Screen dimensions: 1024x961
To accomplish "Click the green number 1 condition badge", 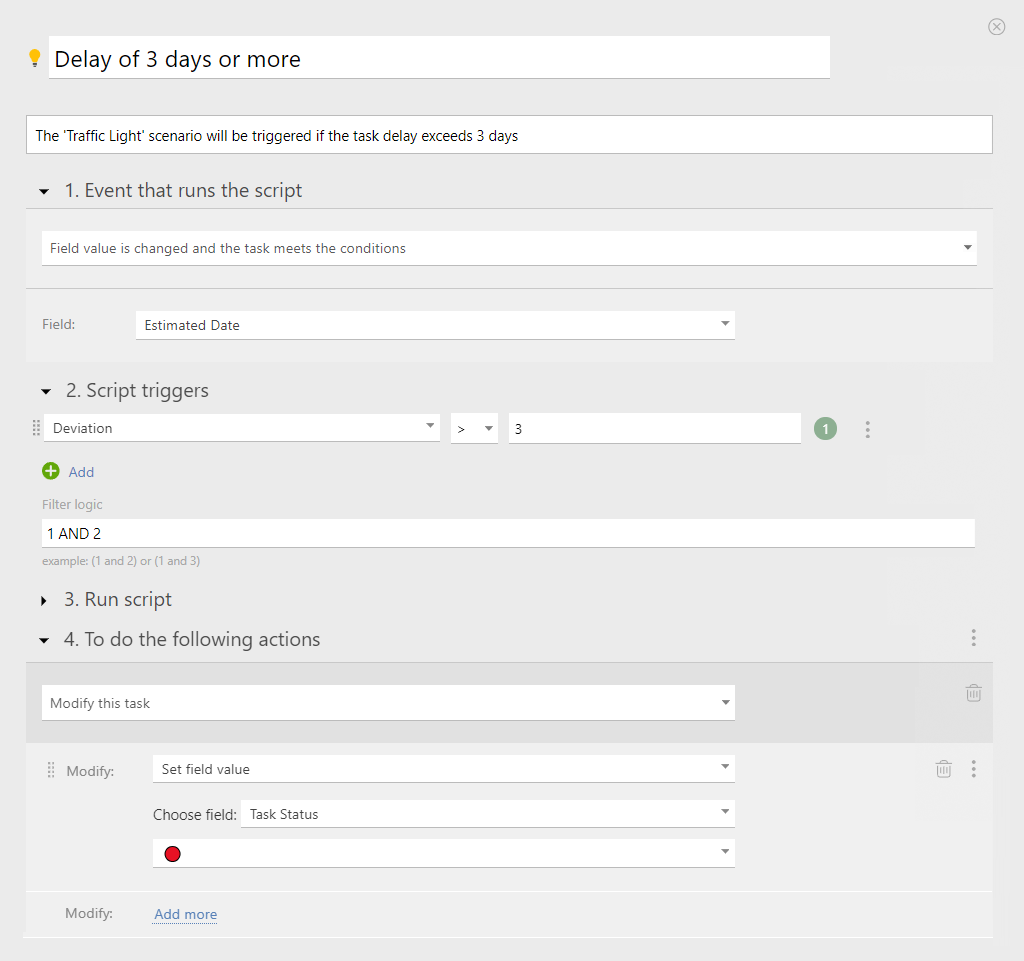I will pyautogui.click(x=825, y=429).
